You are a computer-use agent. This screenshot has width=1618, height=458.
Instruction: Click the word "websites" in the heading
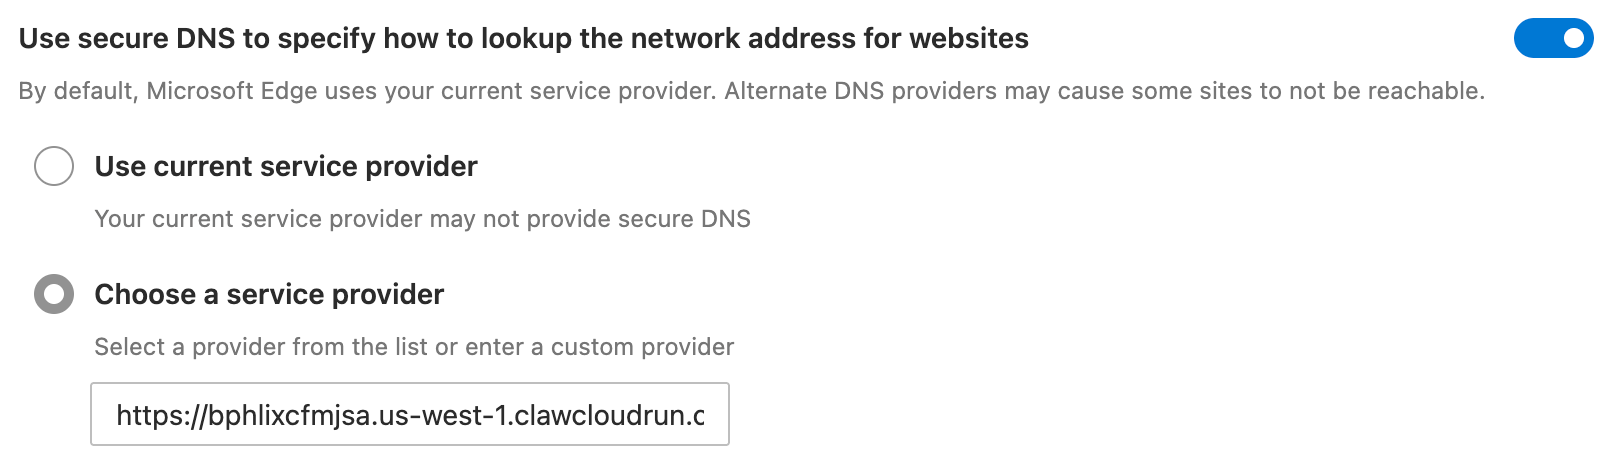[x=968, y=38]
